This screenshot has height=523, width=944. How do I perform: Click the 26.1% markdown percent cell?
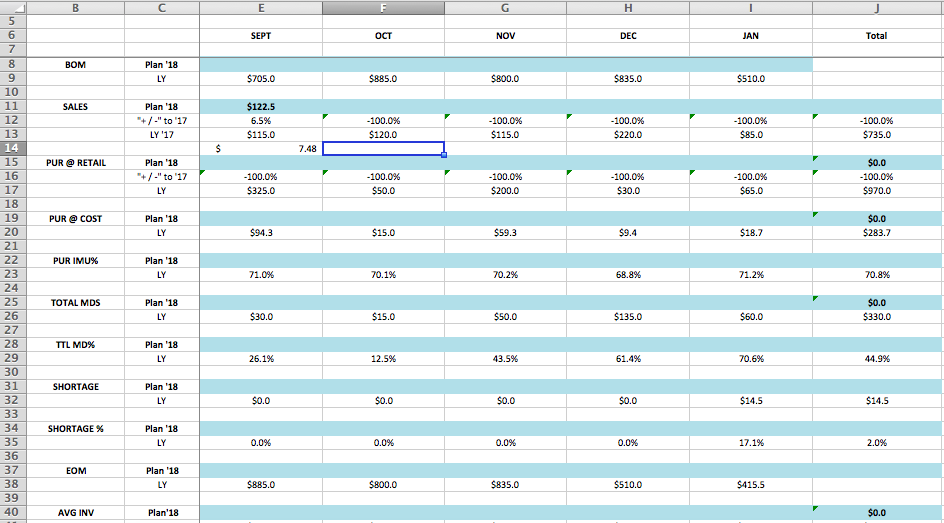click(261, 358)
